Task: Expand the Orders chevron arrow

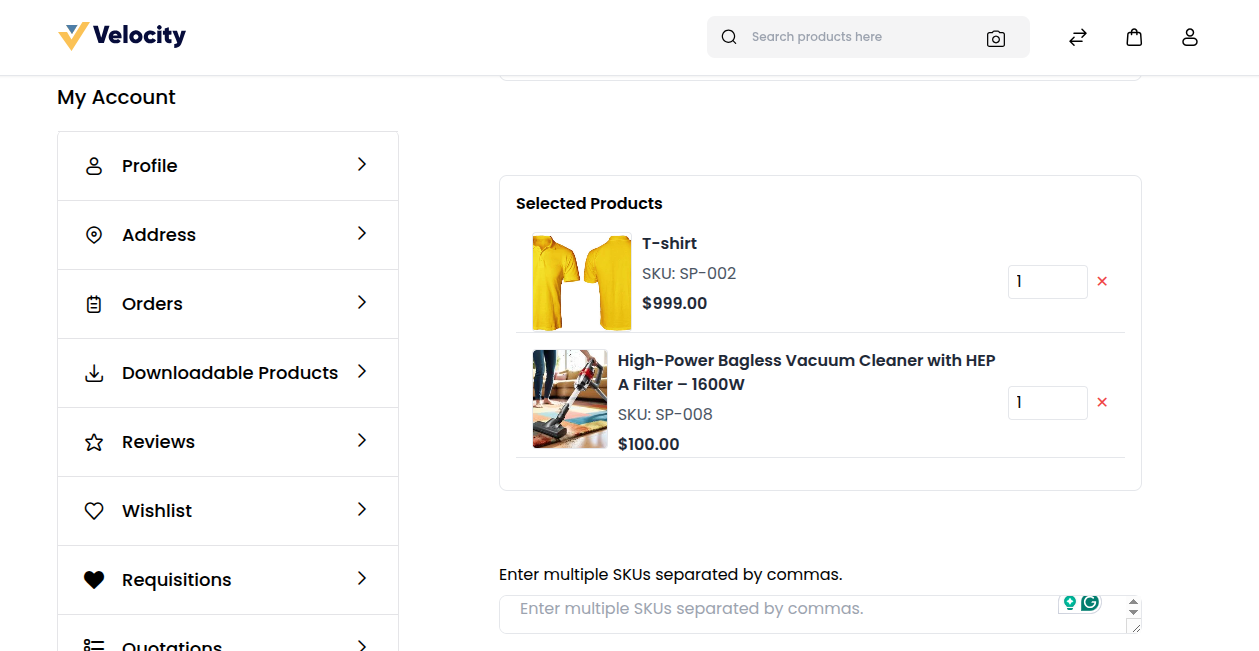Action: (x=362, y=302)
